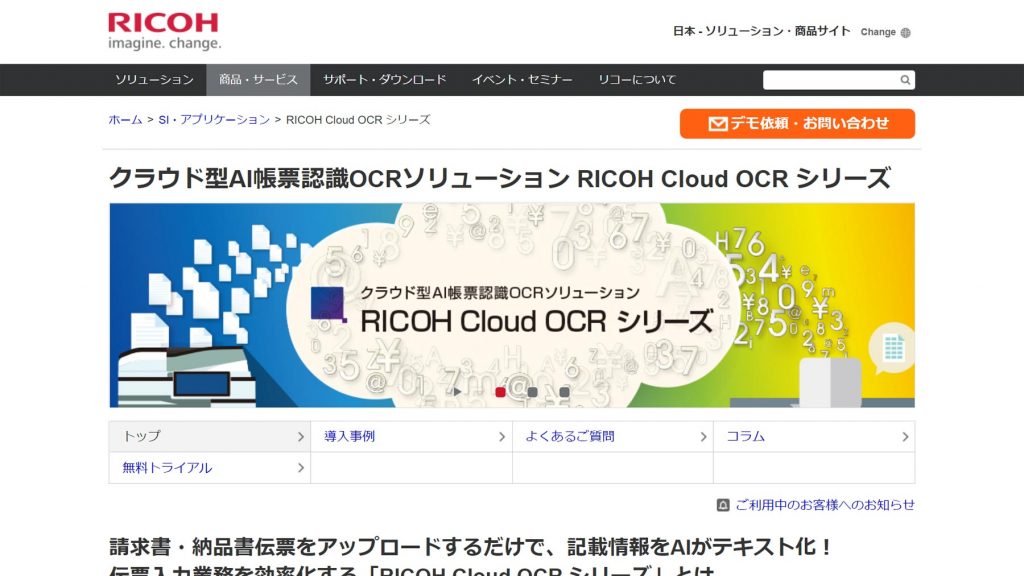Open コラム using its chevron arrow
This screenshot has width=1024, height=576.
click(905, 436)
